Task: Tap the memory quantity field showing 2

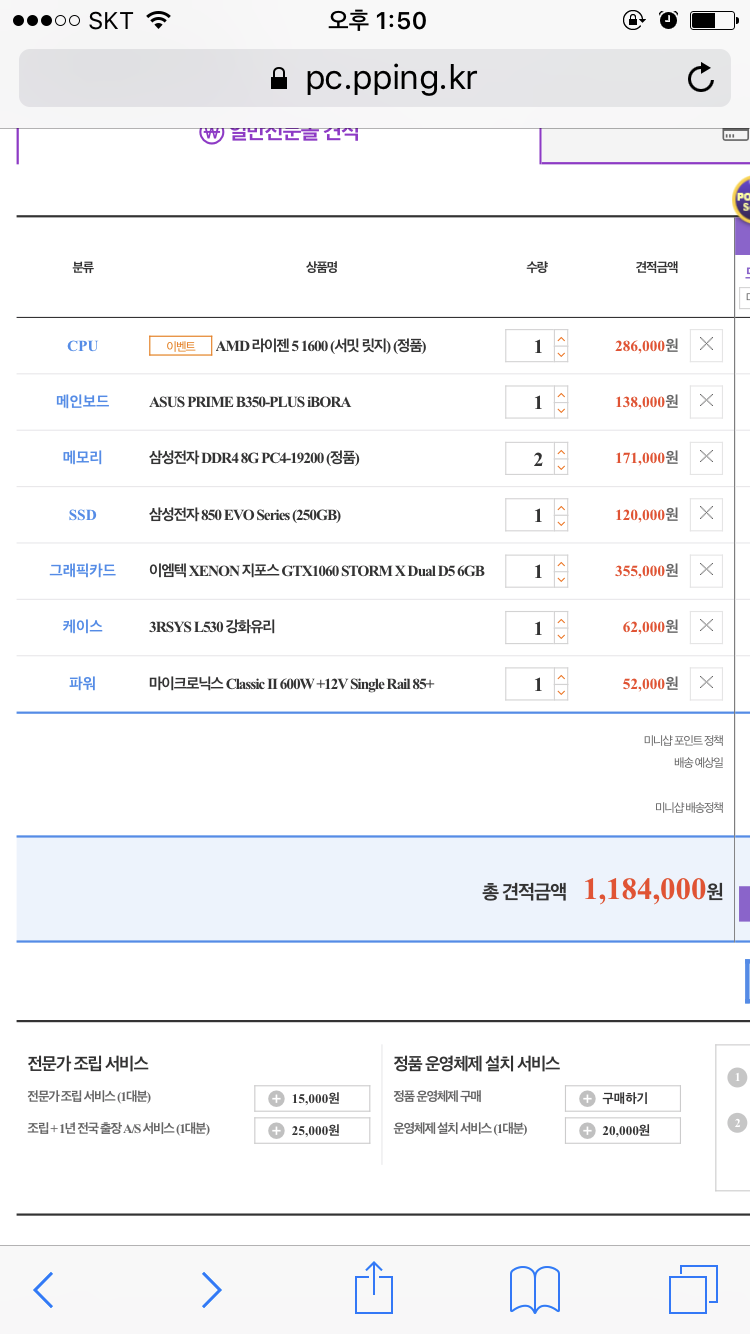Action: click(x=529, y=459)
